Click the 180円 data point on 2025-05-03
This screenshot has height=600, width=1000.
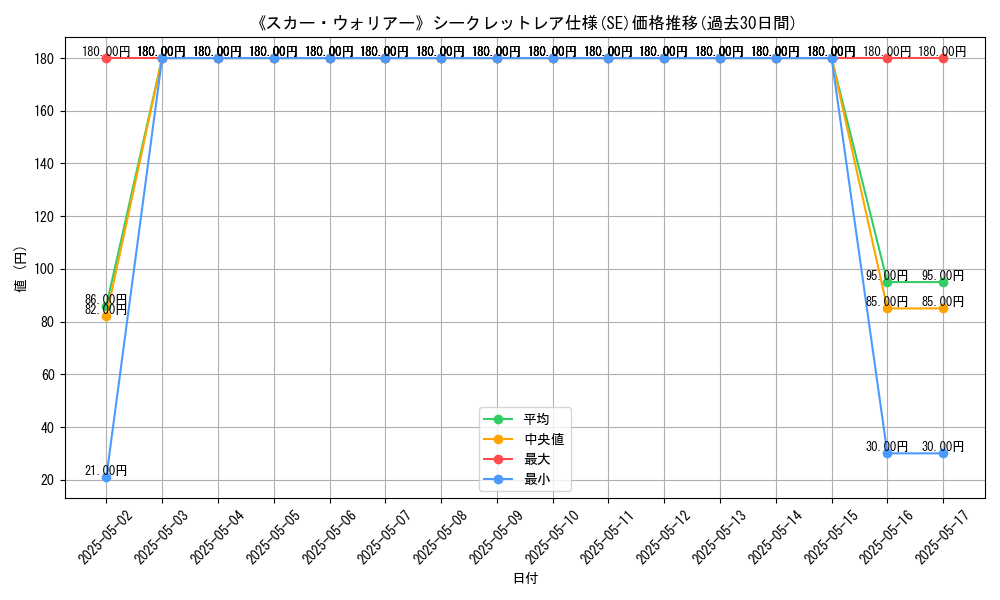162,59
